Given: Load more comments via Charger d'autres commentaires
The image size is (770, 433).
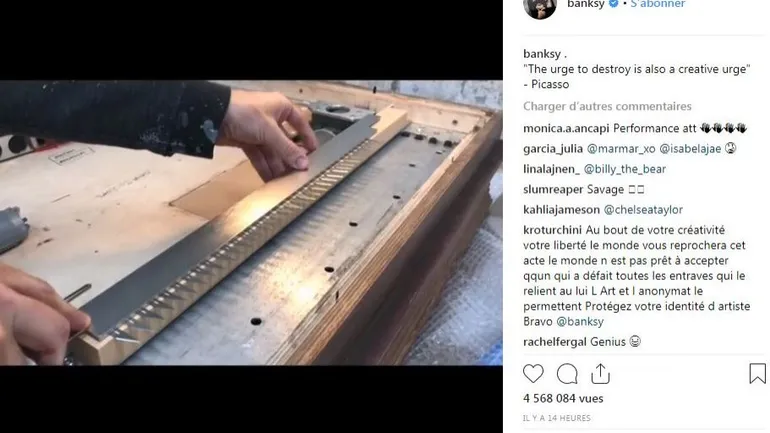Looking at the screenshot, I should (607, 106).
